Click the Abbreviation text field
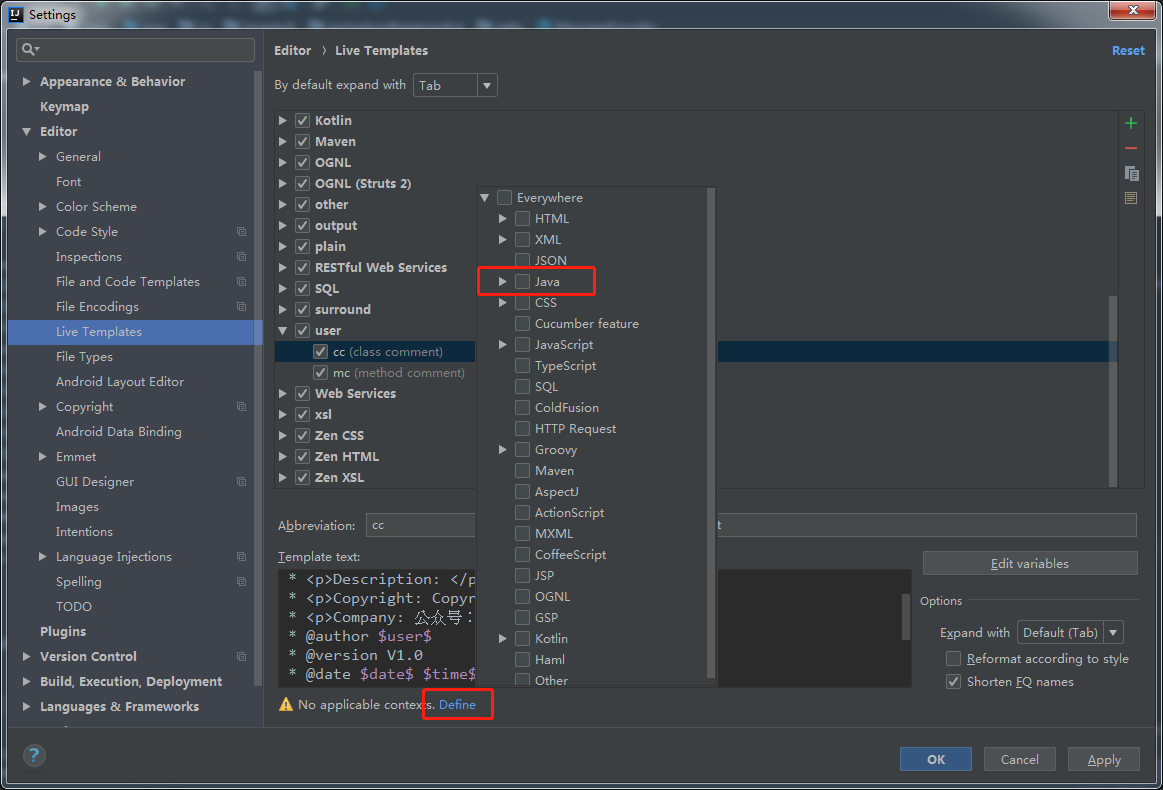The image size is (1163, 790). [420, 525]
